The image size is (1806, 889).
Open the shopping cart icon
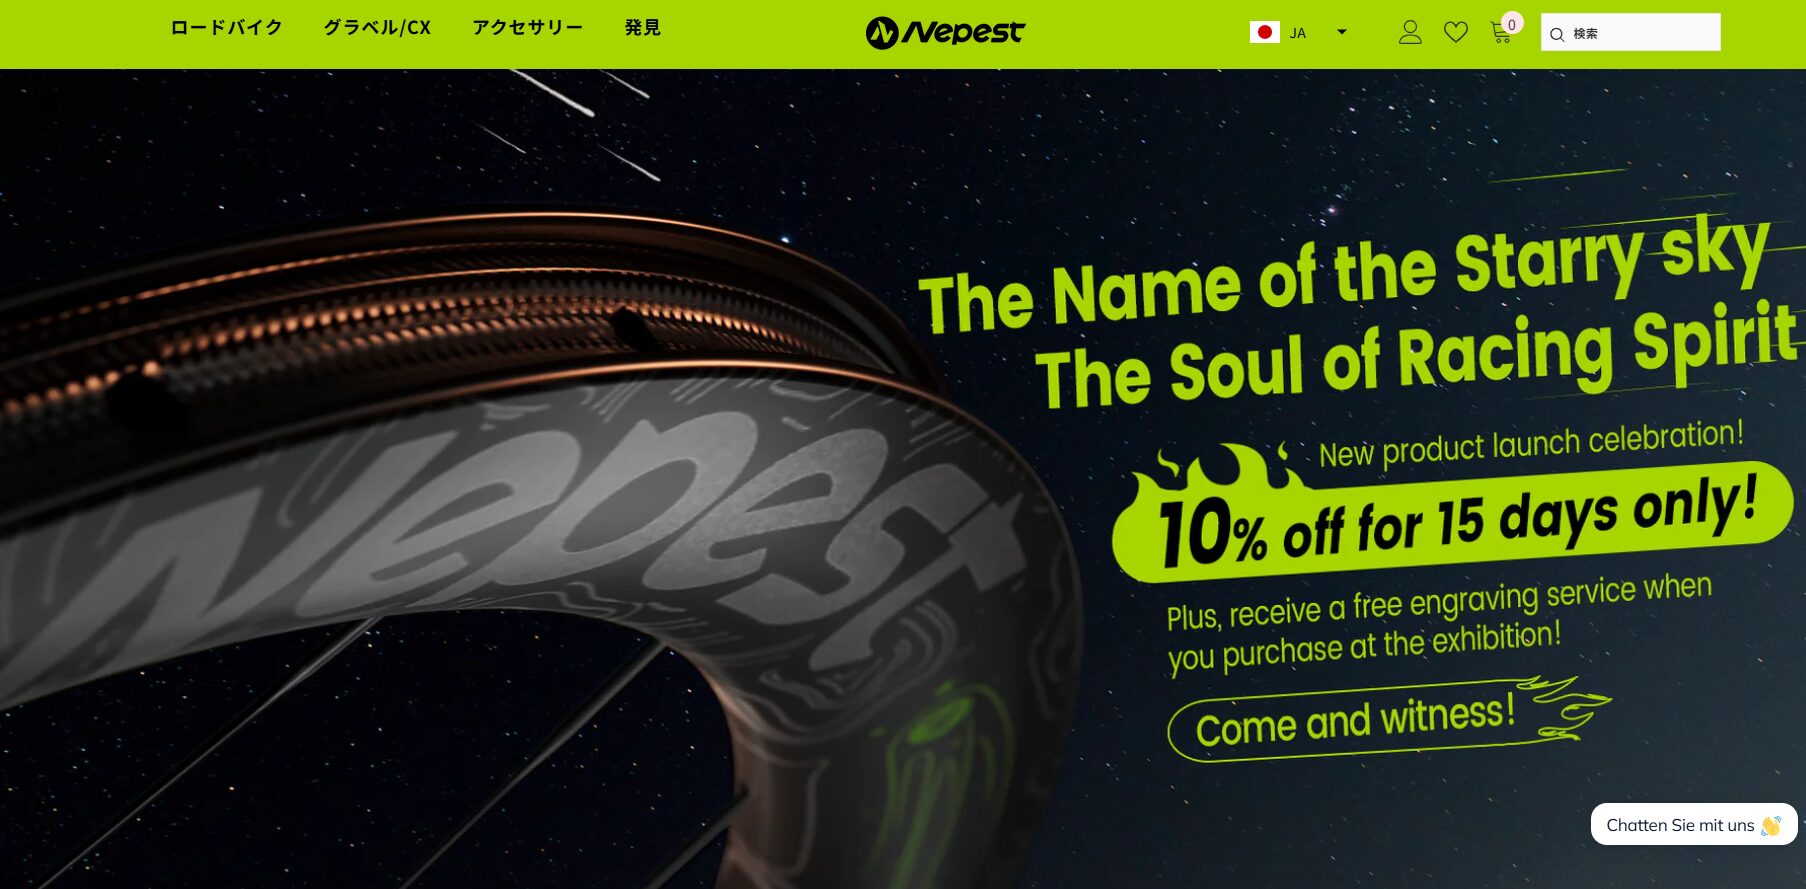(1501, 33)
